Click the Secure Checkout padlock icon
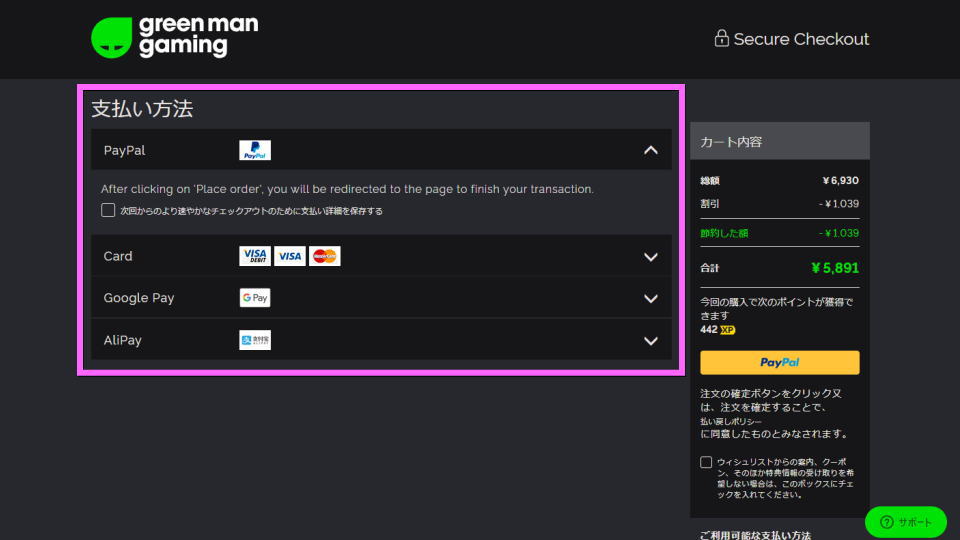The image size is (960, 540). (x=721, y=38)
